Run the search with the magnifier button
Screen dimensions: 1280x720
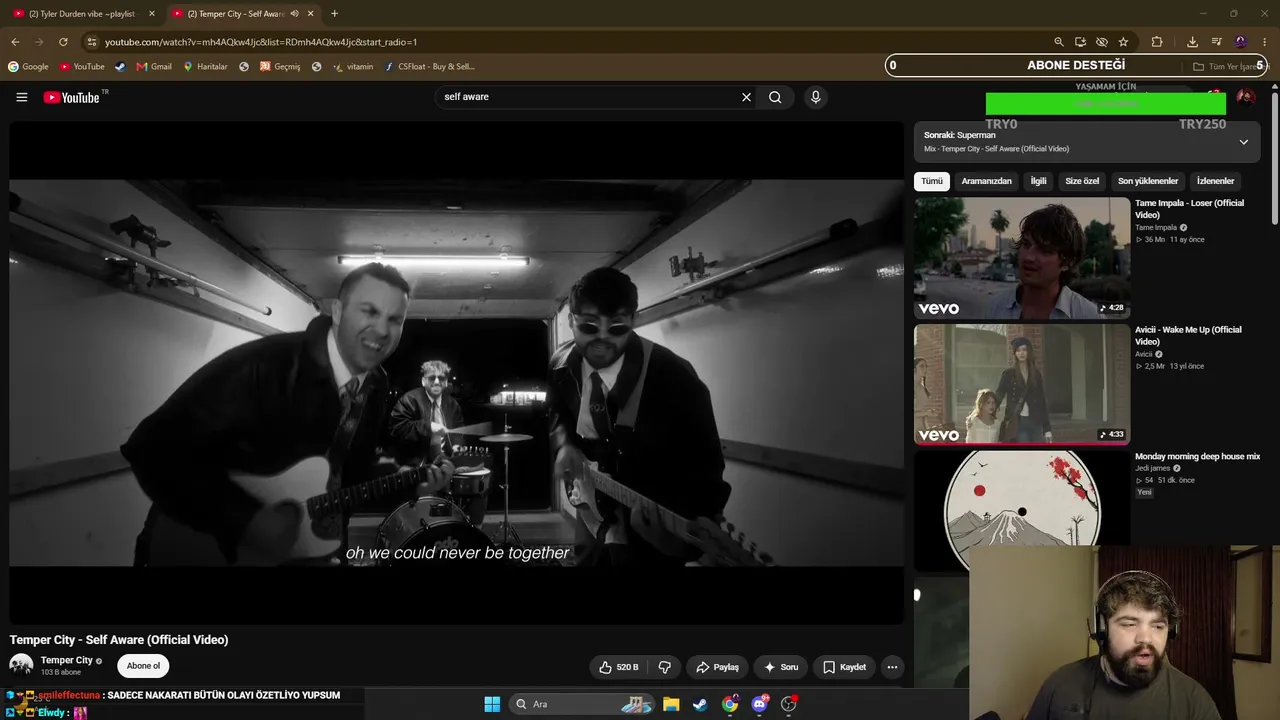coord(775,97)
